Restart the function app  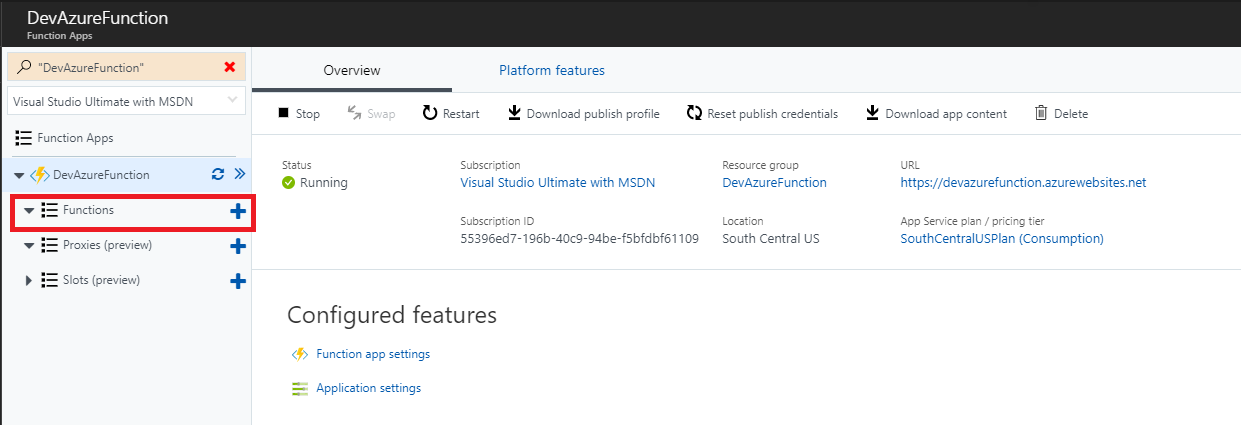(x=450, y=114)
